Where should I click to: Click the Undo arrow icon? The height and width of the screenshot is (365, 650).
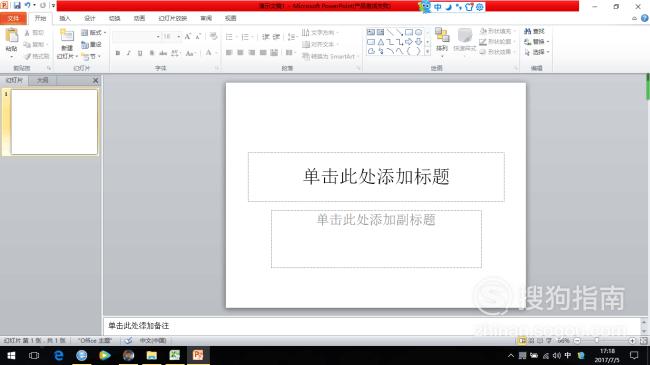[27, 5]
